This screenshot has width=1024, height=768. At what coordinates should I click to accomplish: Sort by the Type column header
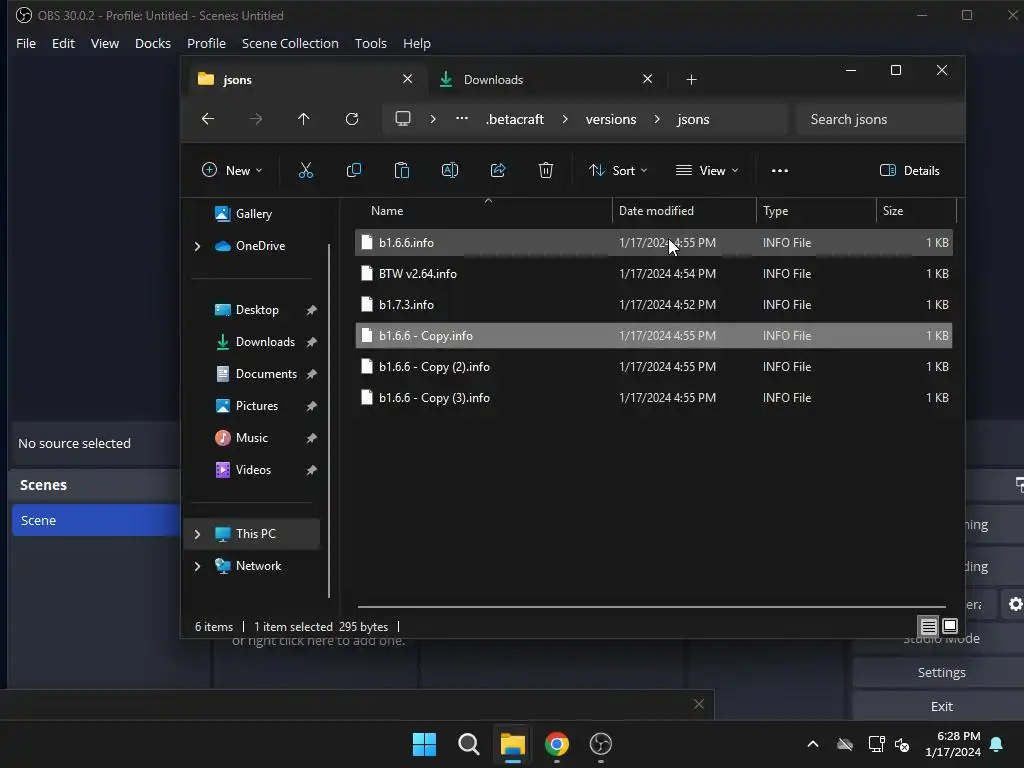click(x=816, y=211)
